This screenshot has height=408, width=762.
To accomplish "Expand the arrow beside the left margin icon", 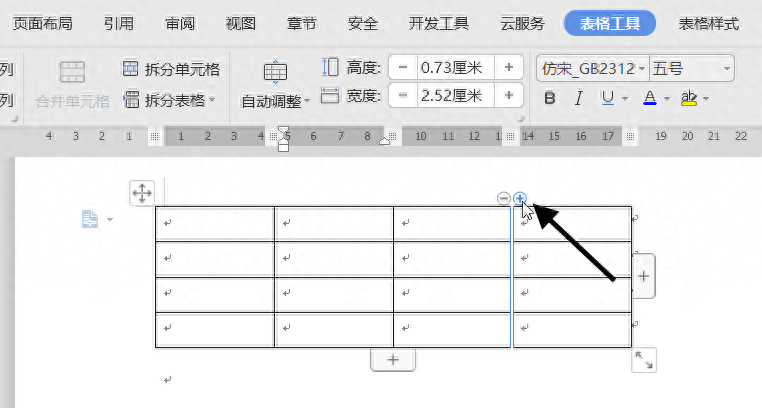I will (110, 220).
